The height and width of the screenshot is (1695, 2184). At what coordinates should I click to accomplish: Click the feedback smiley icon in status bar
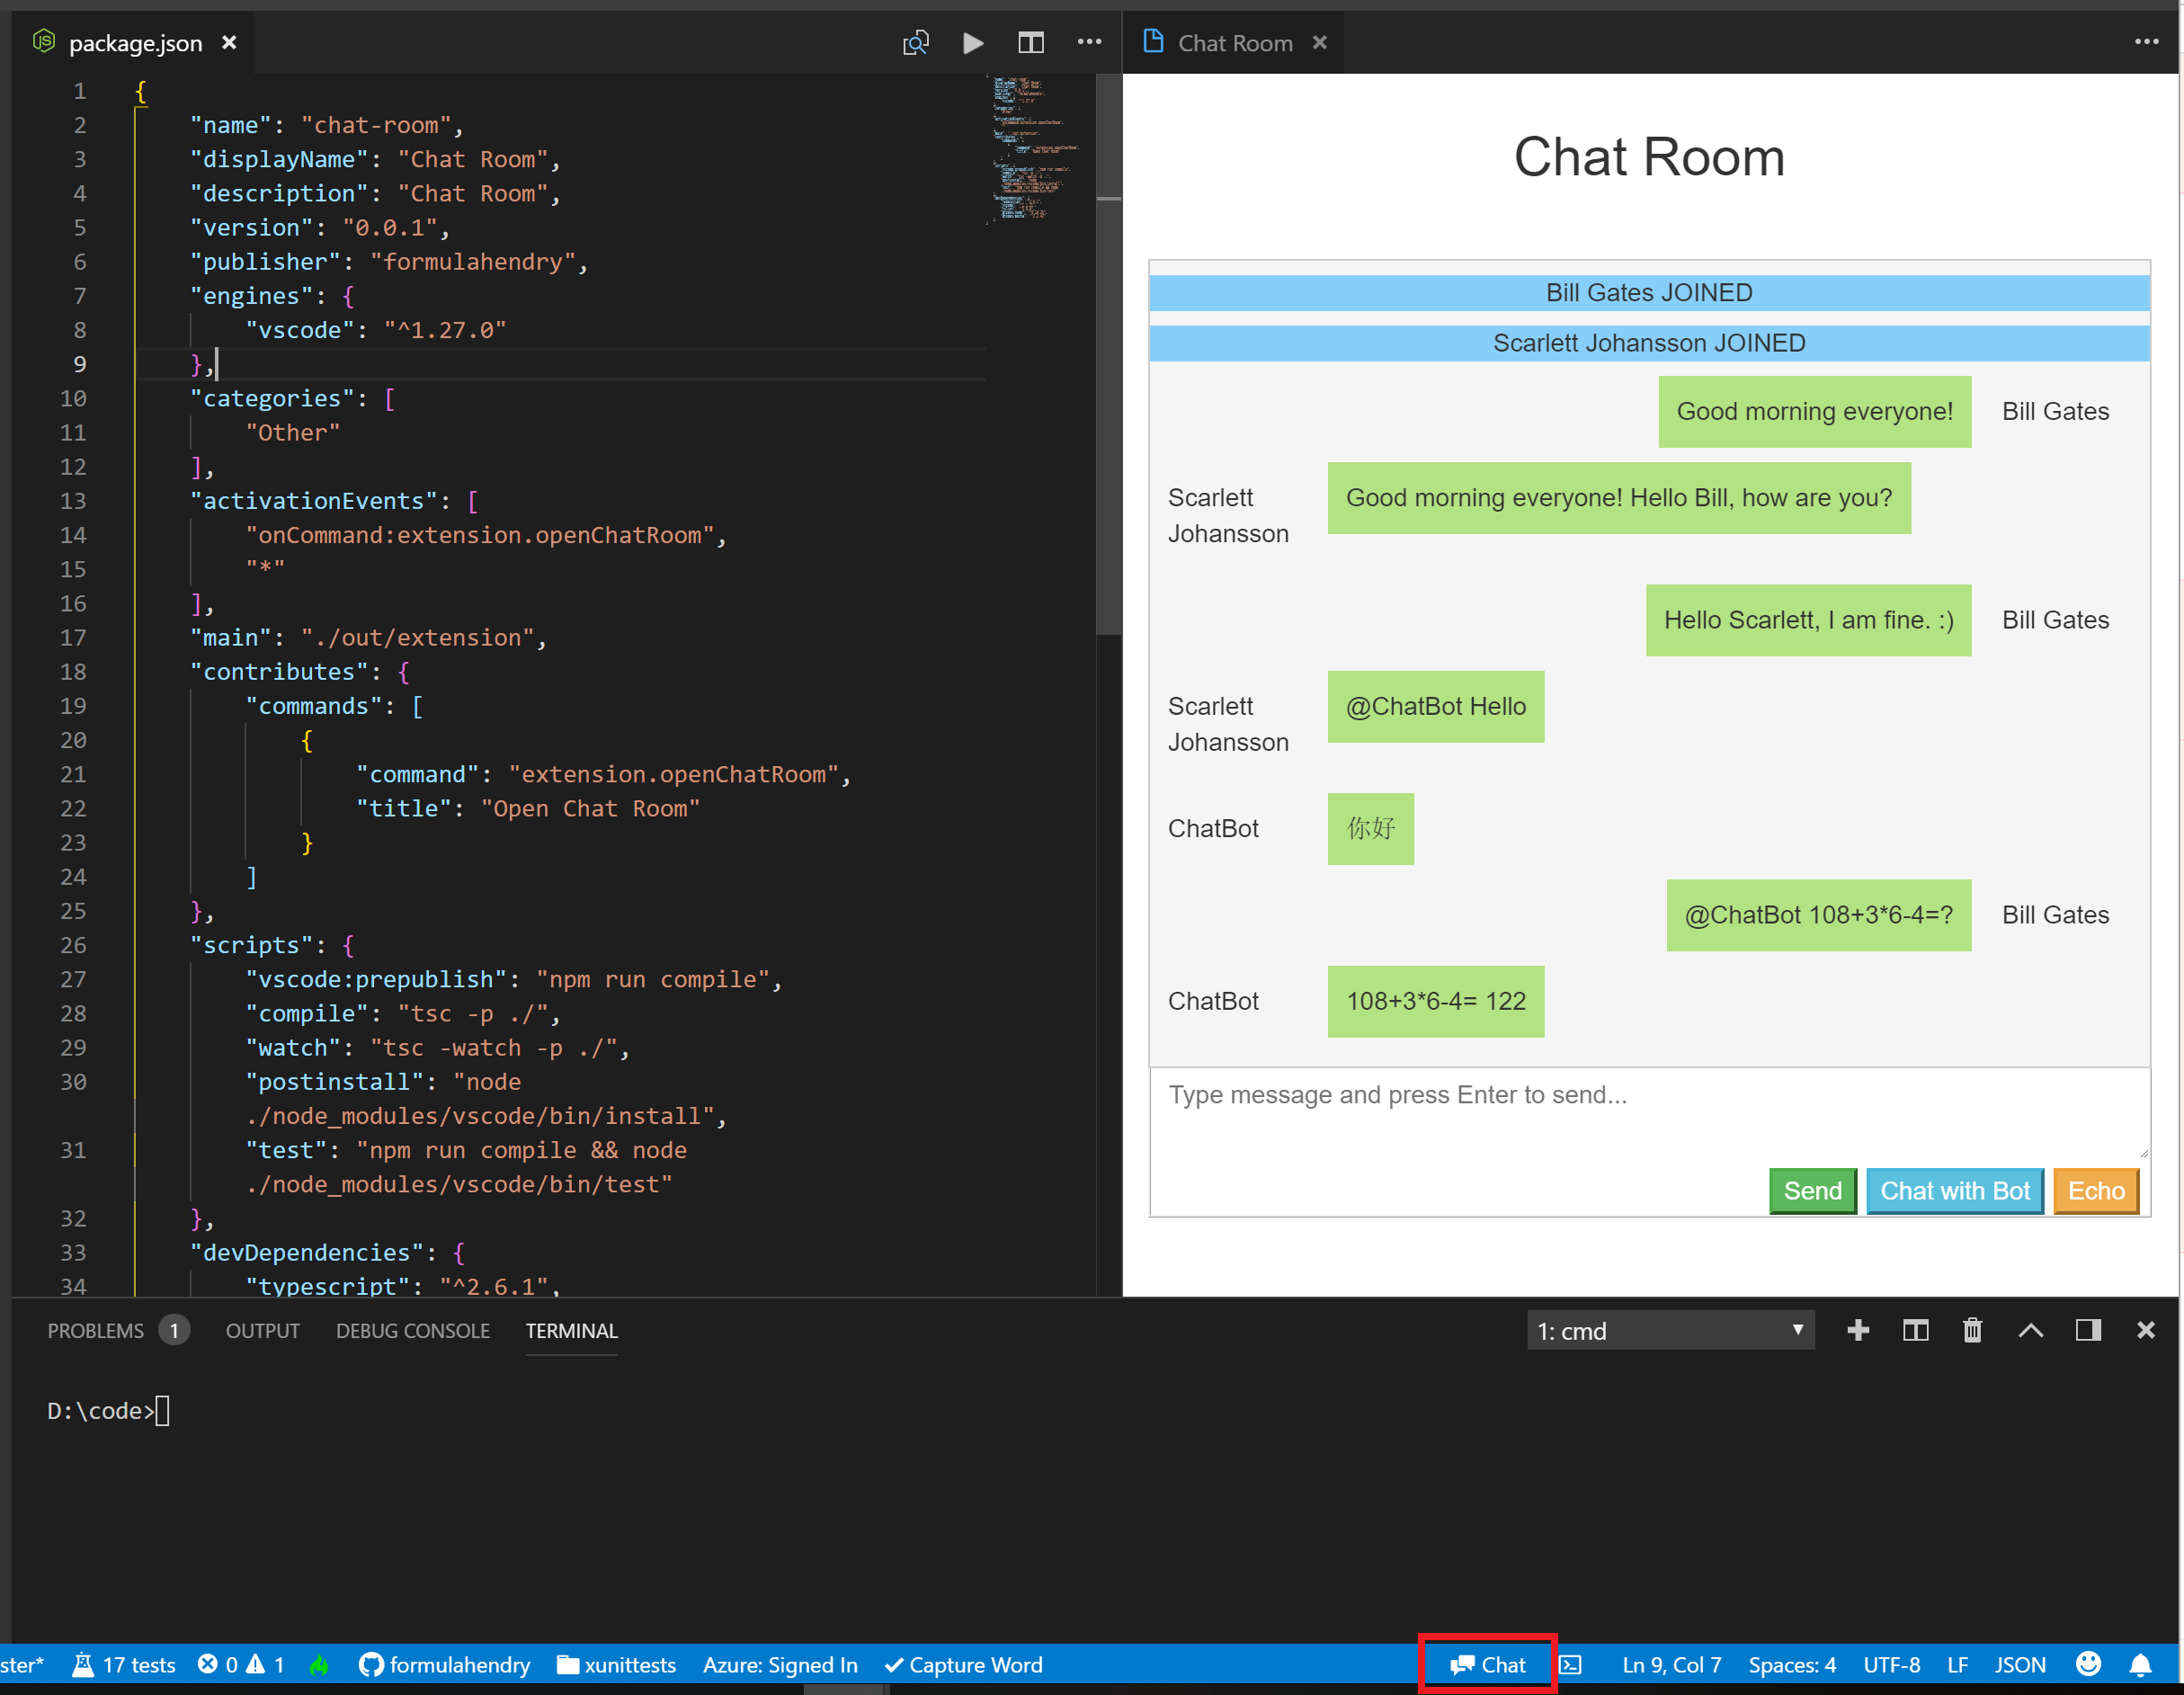tap(2088, 1664)
